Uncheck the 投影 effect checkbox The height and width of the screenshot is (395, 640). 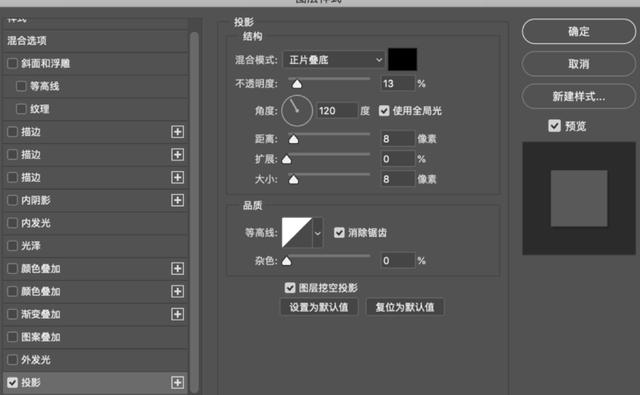click(x=12, y=382)
